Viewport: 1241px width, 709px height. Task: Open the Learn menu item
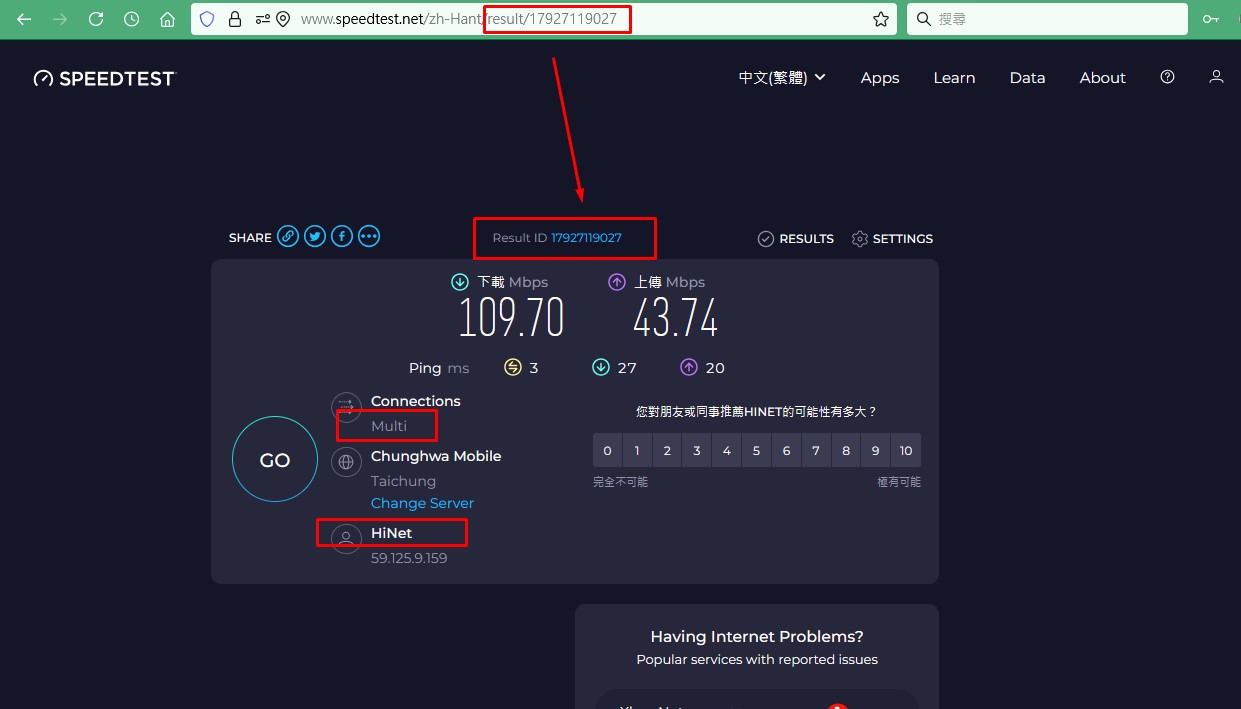coord(954,78)
